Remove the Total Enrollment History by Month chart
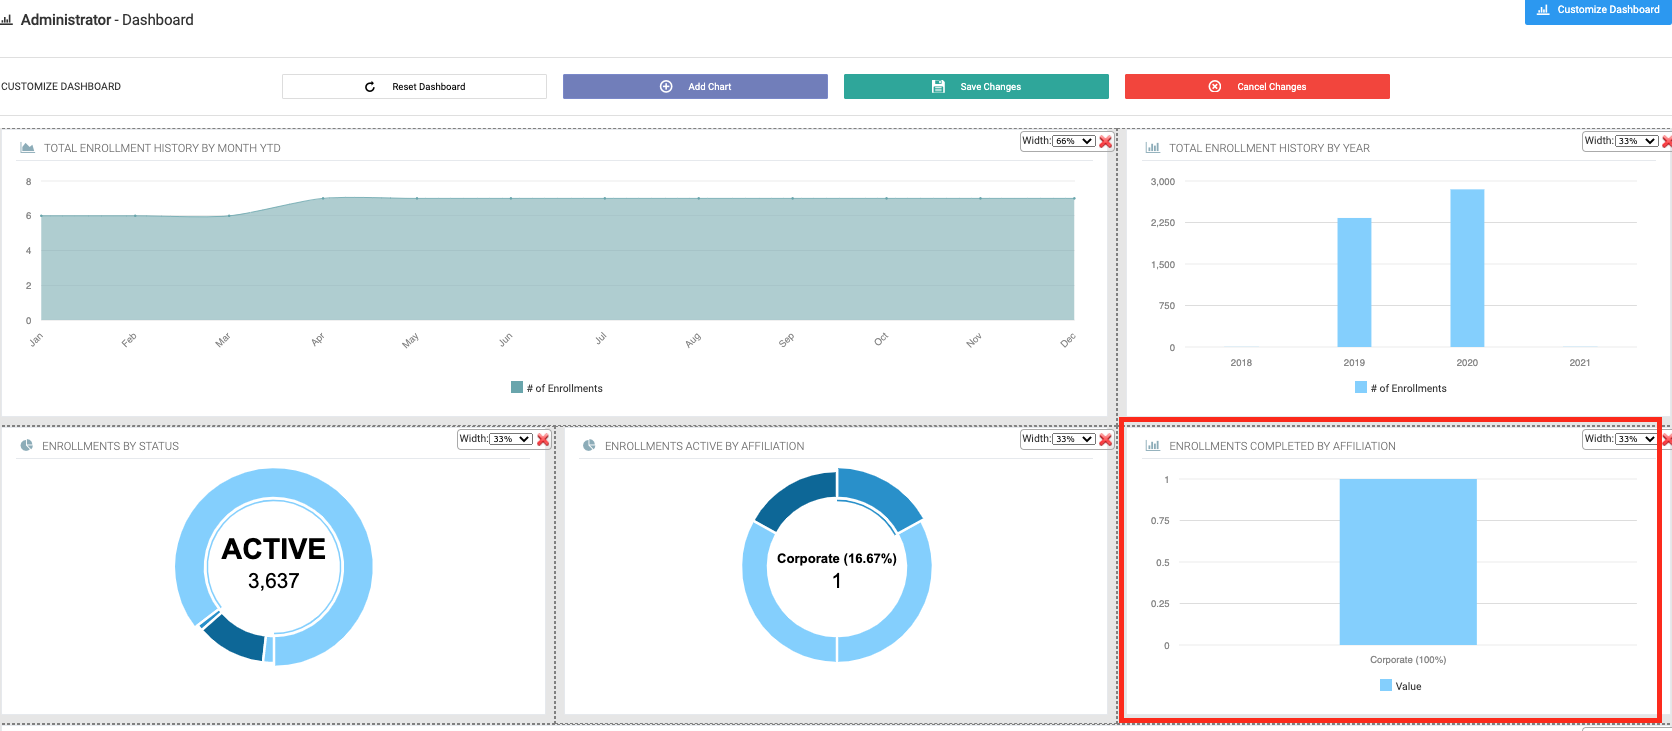This screenshot has height=731, width=1672. pyautogui.click(x=1105, y=142)
